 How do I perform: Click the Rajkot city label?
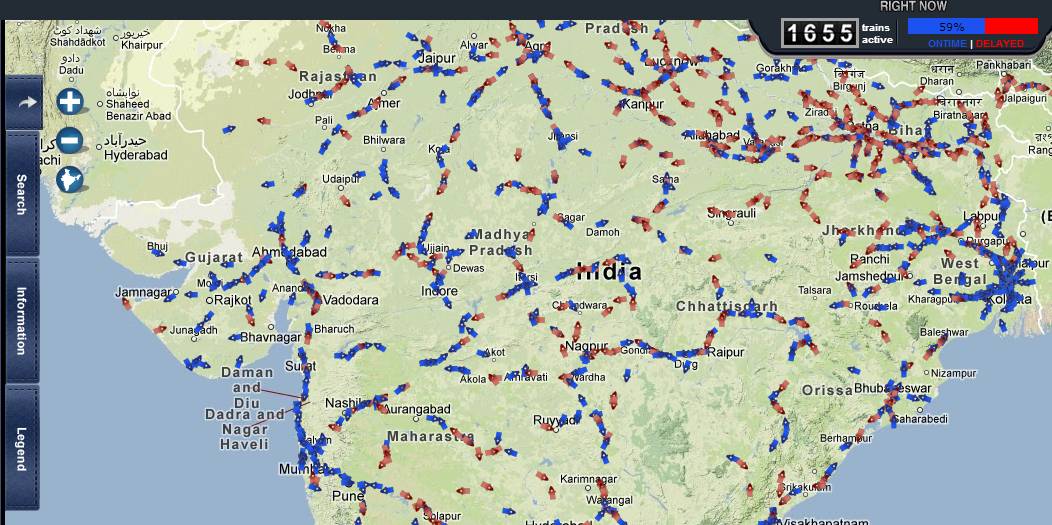click(231, 300)
